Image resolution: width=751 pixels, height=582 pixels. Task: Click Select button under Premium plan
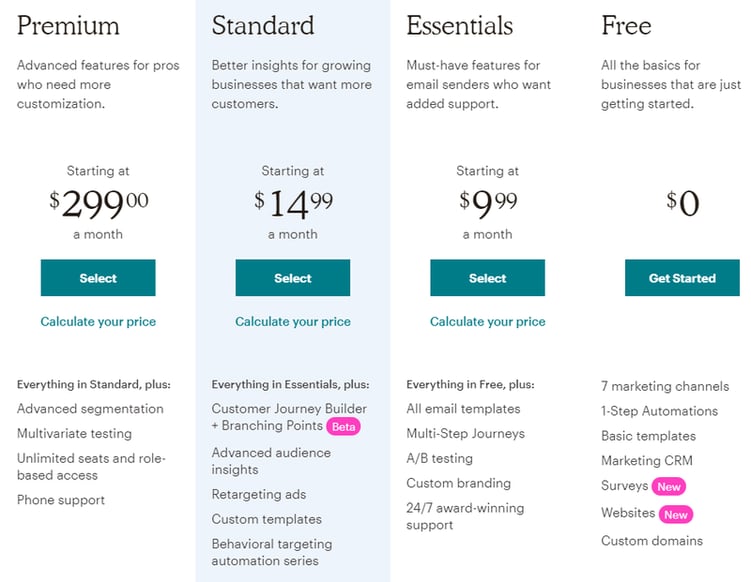pos(98,278)
